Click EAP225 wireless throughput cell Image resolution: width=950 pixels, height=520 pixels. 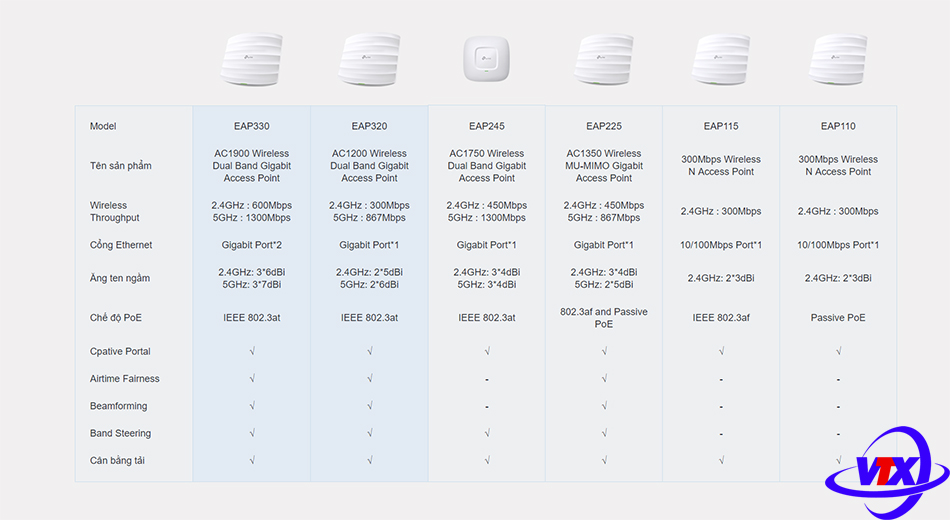603,212
